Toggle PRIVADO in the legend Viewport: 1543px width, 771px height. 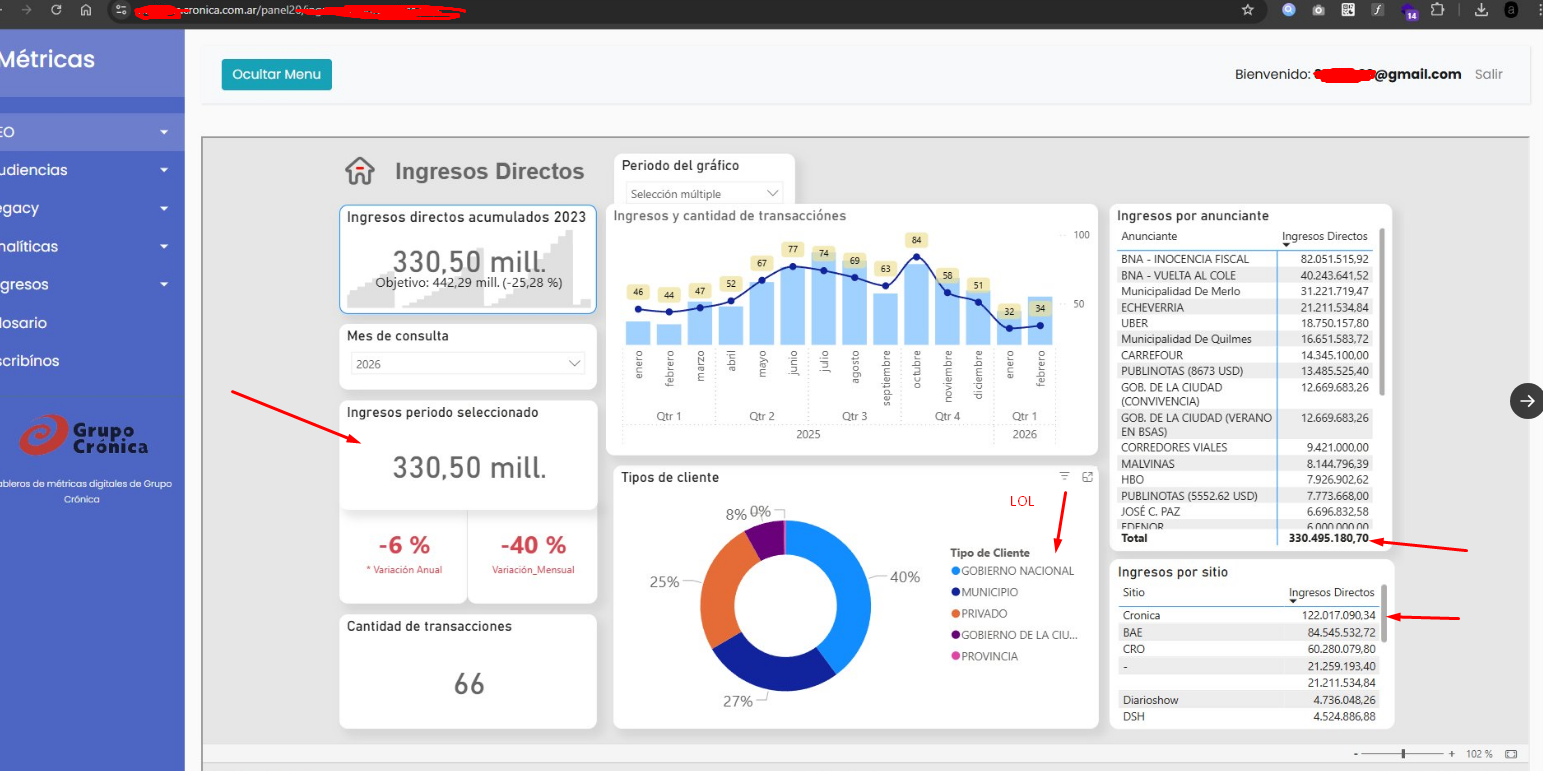(x=979, y=614)
